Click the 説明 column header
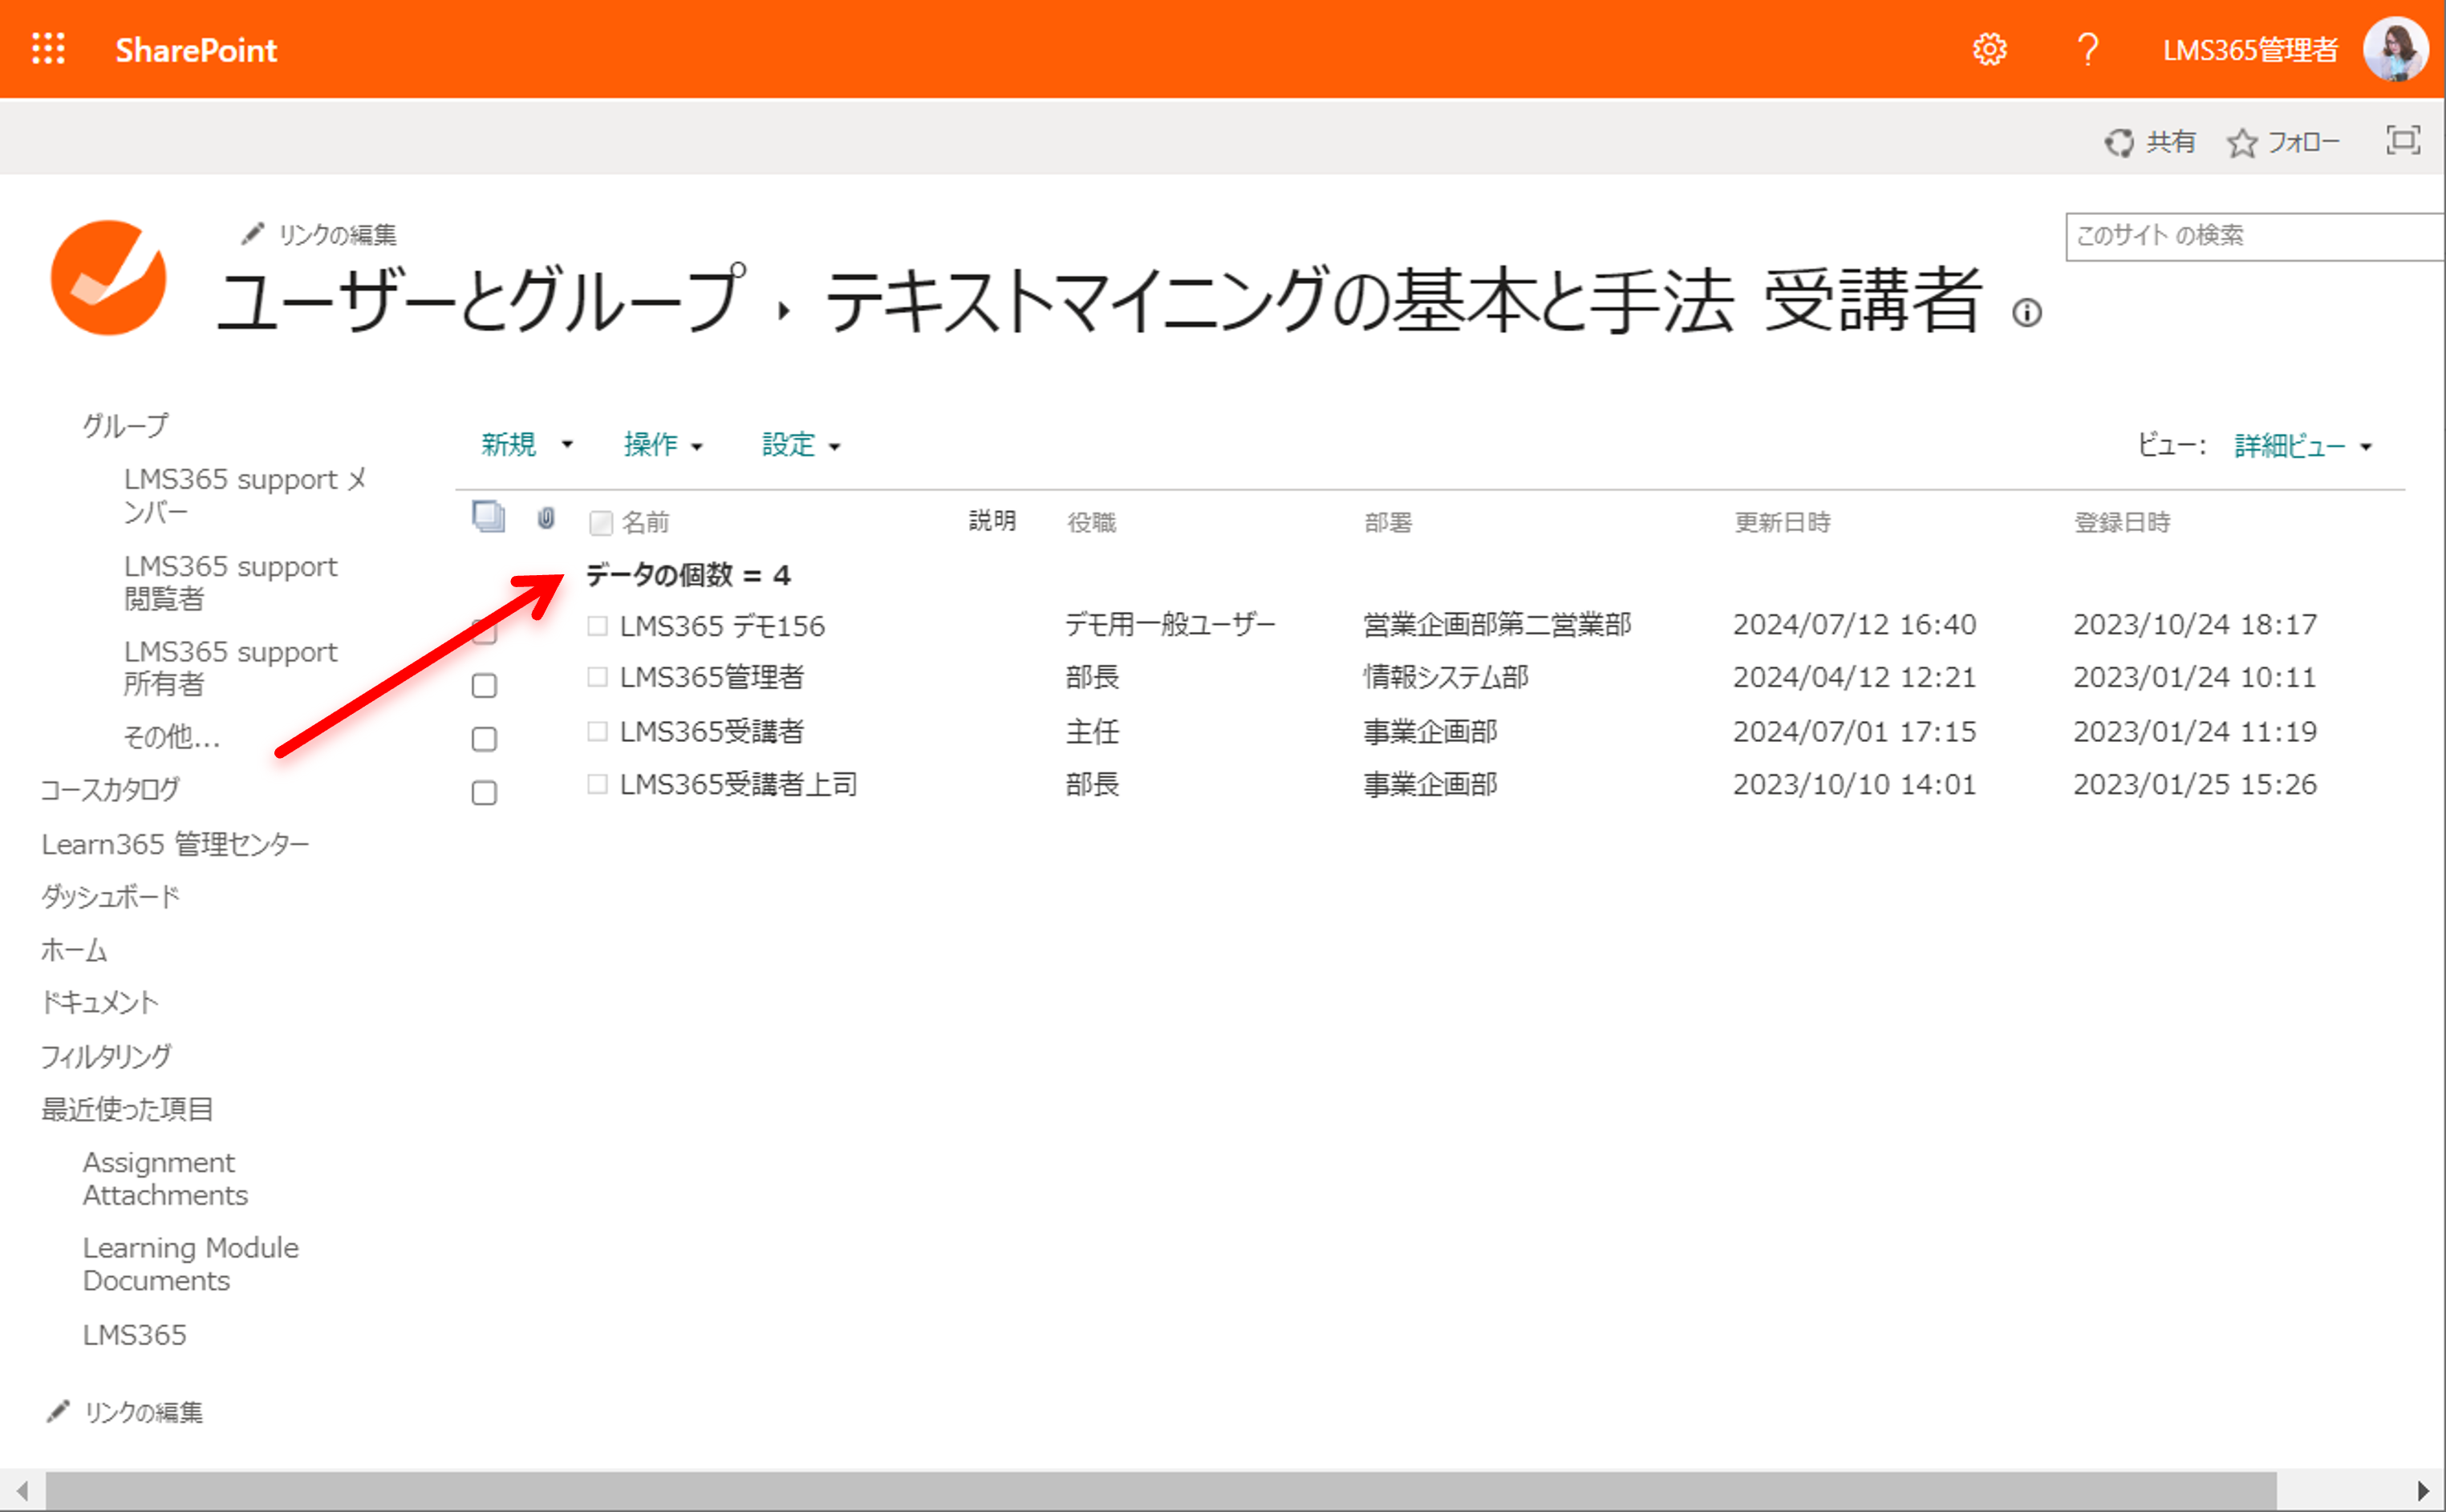Image resolution: width=2446 pixels, height=1512 pixels. 992,520
